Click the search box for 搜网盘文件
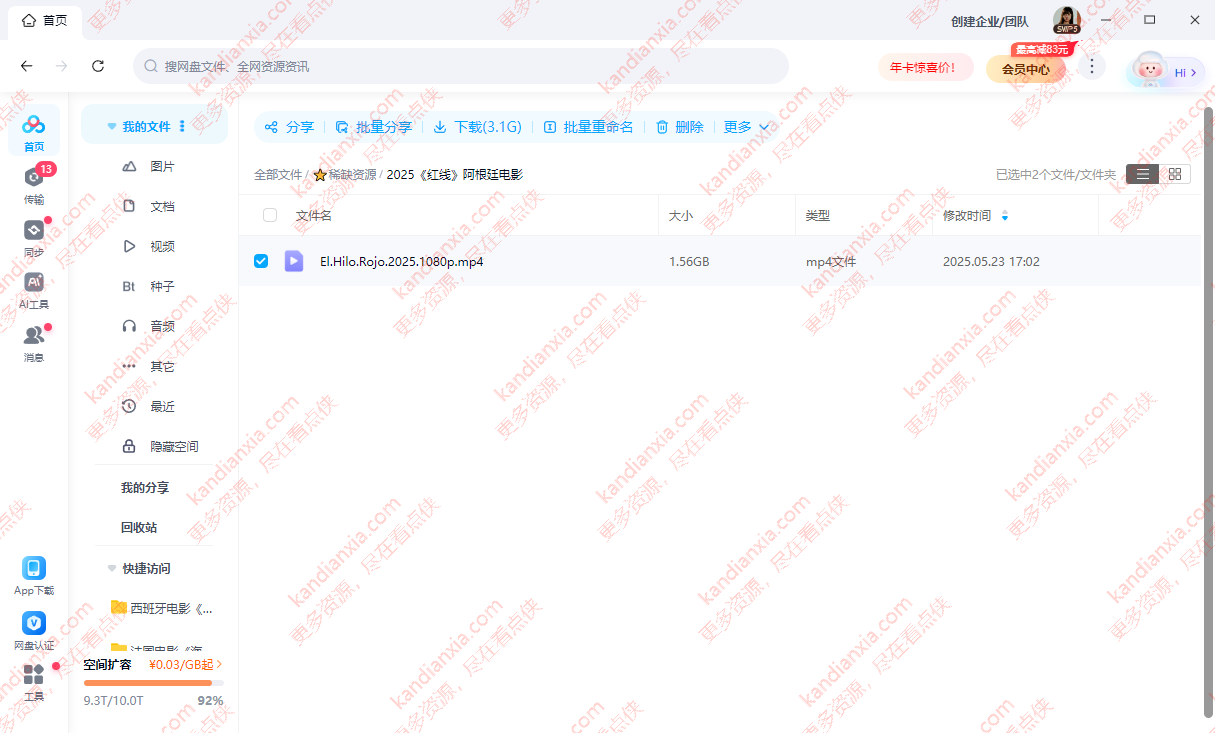This screenshot has height=733, width=1215. click(460, 66)
